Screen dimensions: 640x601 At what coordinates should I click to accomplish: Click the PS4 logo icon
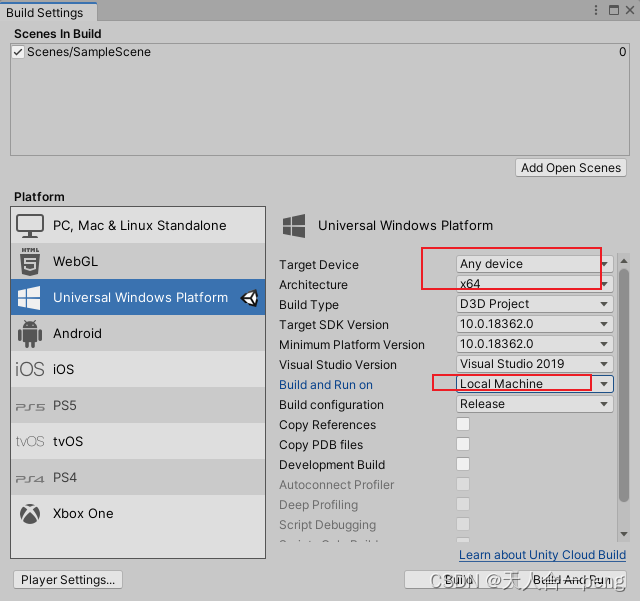coord(30,479)
